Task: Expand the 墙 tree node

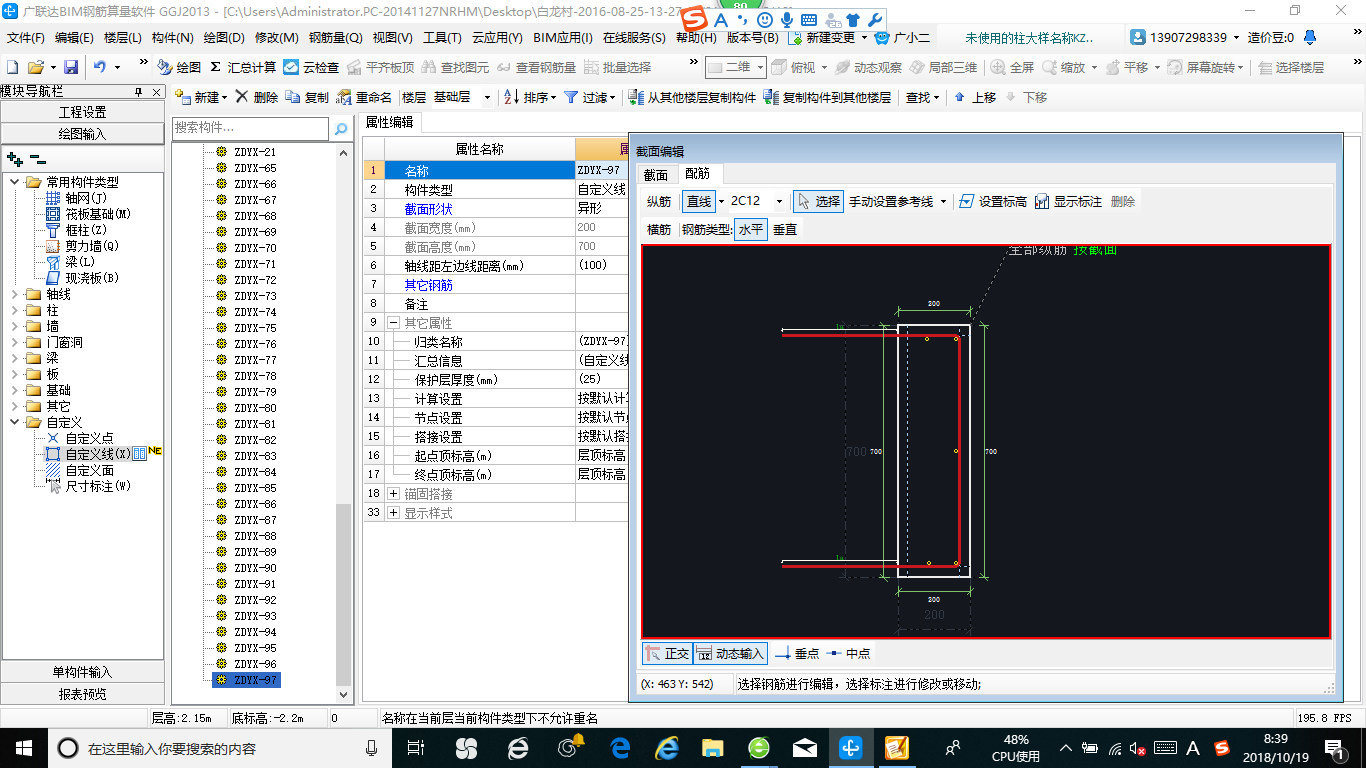Action: click(x=15, y=326)
